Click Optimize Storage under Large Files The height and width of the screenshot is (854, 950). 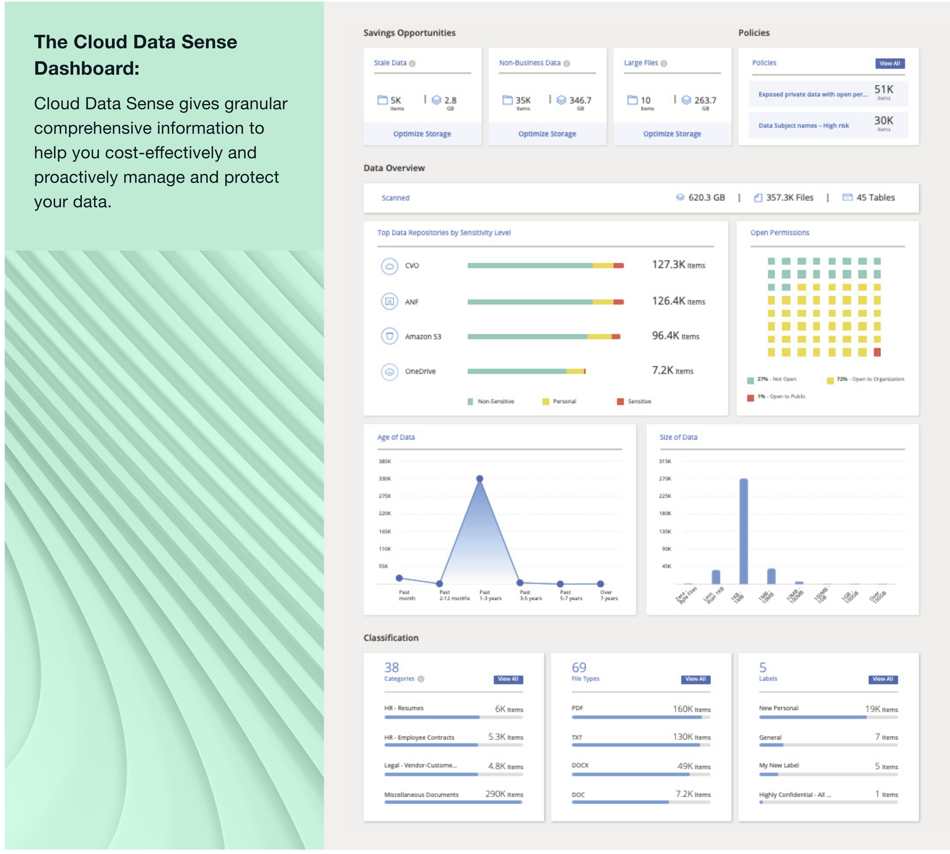click(672, 134)
